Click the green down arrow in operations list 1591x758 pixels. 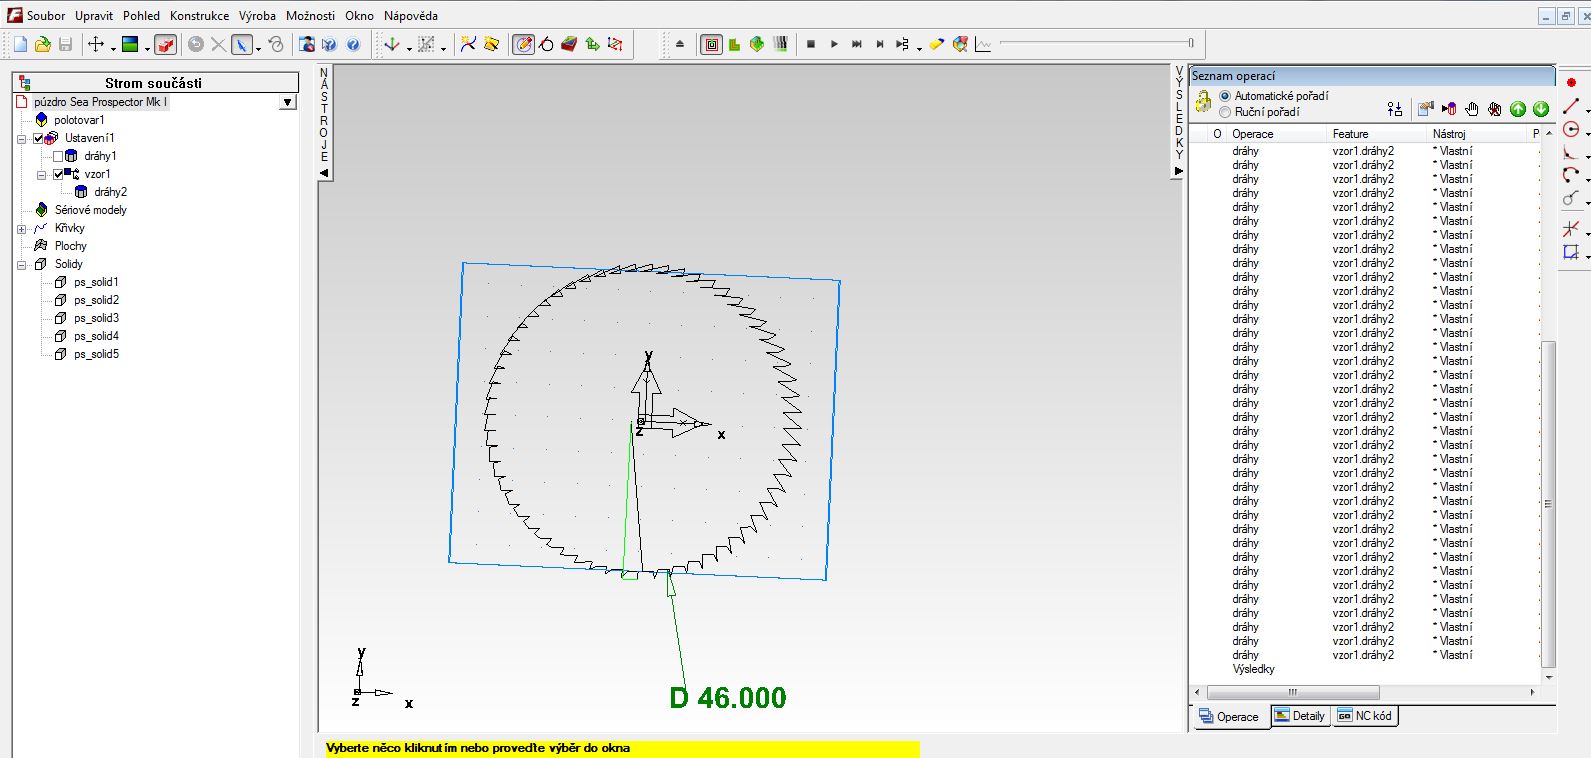click(1540, 109)
